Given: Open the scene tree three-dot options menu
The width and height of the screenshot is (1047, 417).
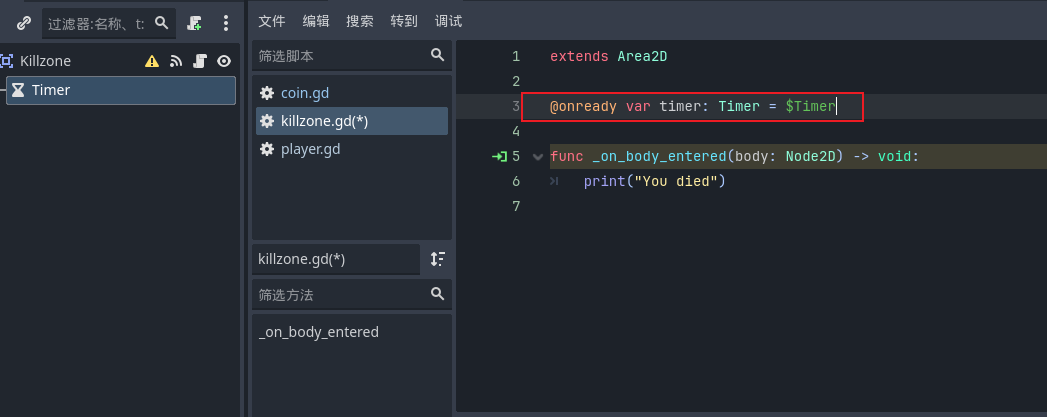Looking at the screenshot, I should coord(225,22).
